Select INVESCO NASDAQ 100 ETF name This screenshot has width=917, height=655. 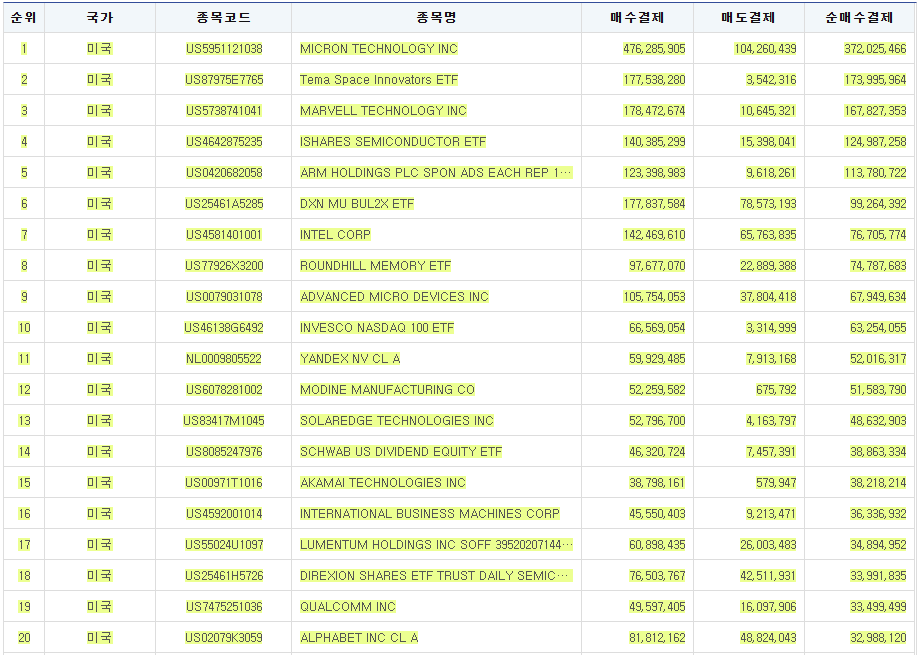(377, 328)
